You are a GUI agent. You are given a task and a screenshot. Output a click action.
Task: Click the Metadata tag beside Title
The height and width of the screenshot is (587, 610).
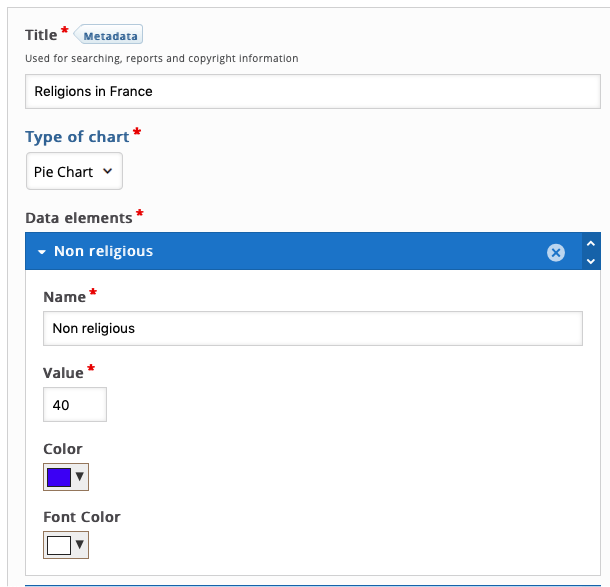point(109,35)
